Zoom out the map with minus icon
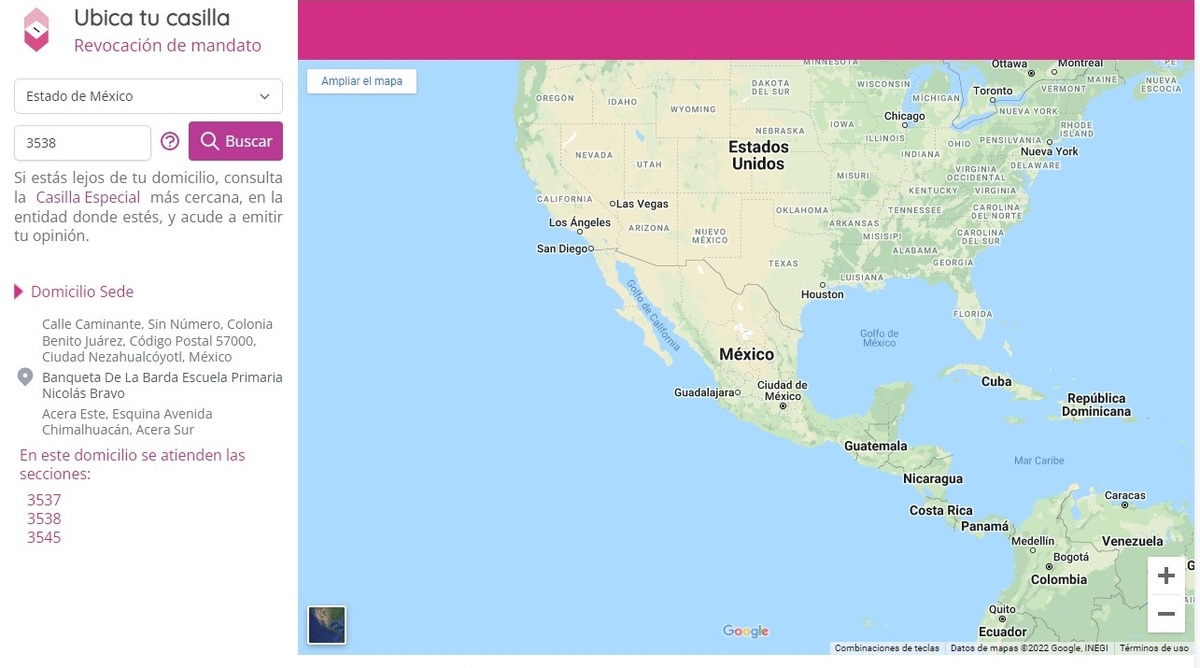The image size is (1200, 668). point(1165,613)
